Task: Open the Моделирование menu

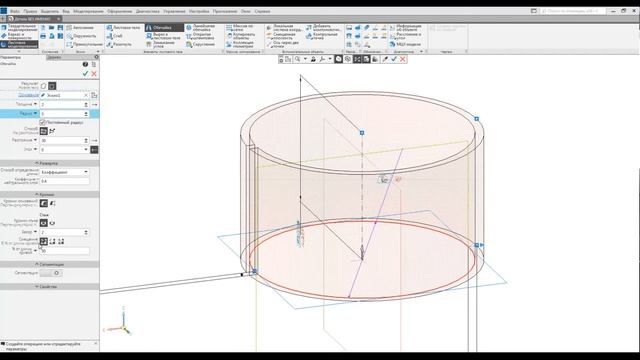Action: (x=88, y=11)
